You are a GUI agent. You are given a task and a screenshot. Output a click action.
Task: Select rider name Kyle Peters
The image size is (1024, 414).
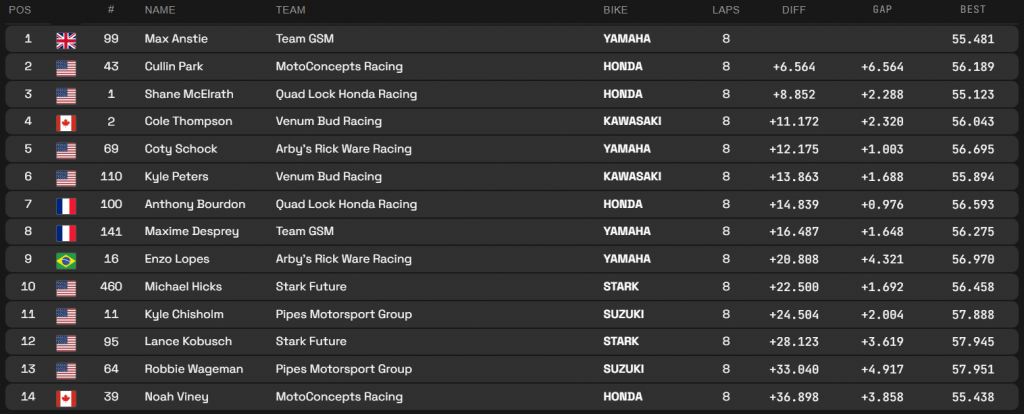point(173,177)
